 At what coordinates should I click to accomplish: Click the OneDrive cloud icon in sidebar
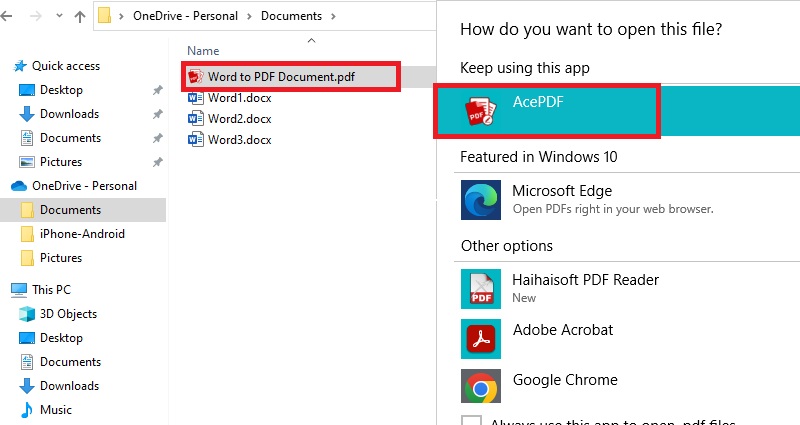tap(19, 186)
